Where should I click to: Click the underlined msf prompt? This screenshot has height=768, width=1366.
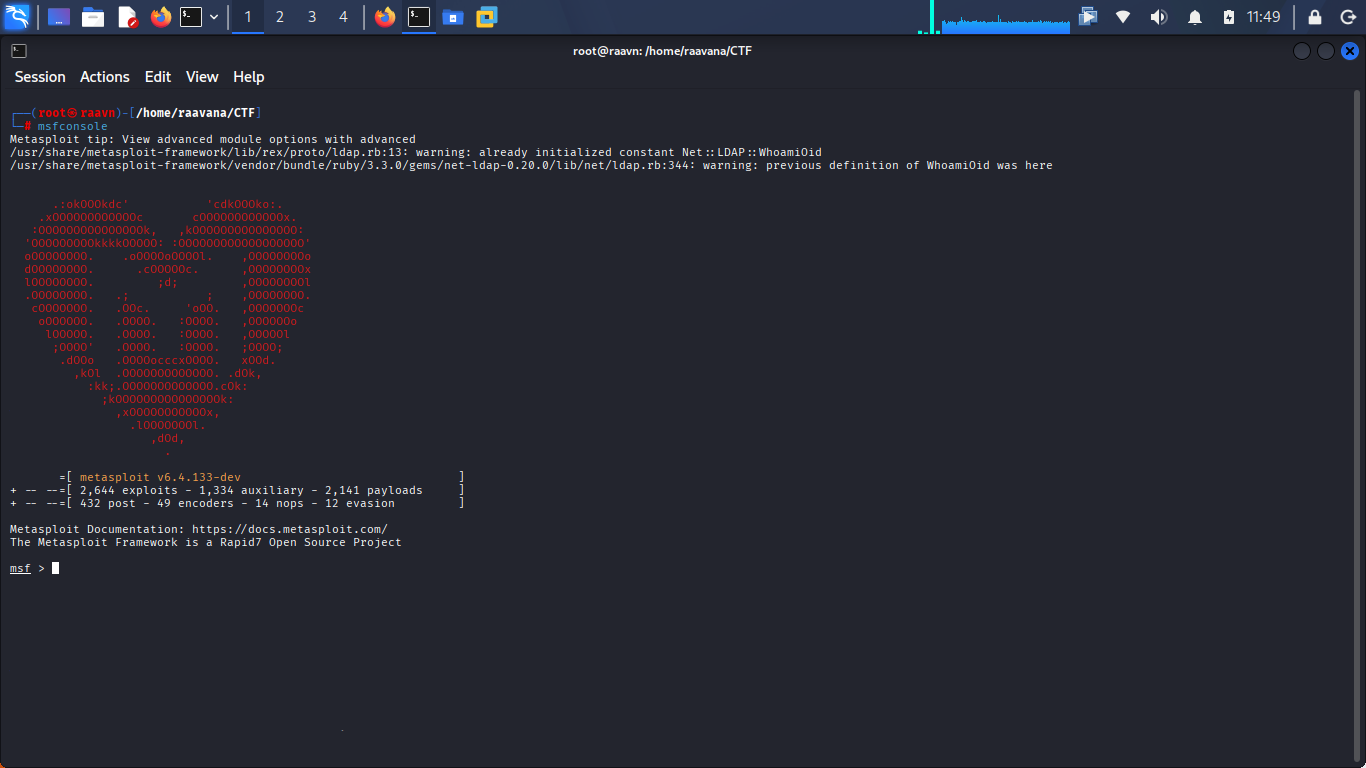[x=20, y=568]
